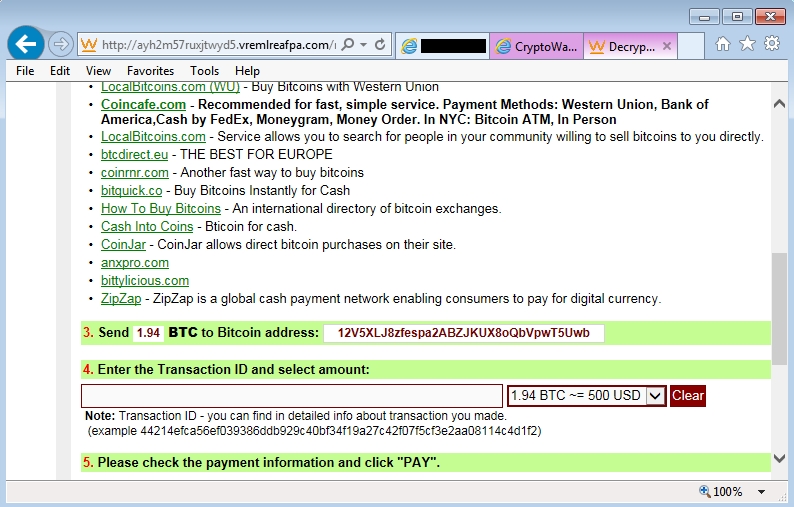The height and width of the screenshot is (507, 794).
Task: Switch to the CryptoWa... tab
Action: click(x=536, y=46)
